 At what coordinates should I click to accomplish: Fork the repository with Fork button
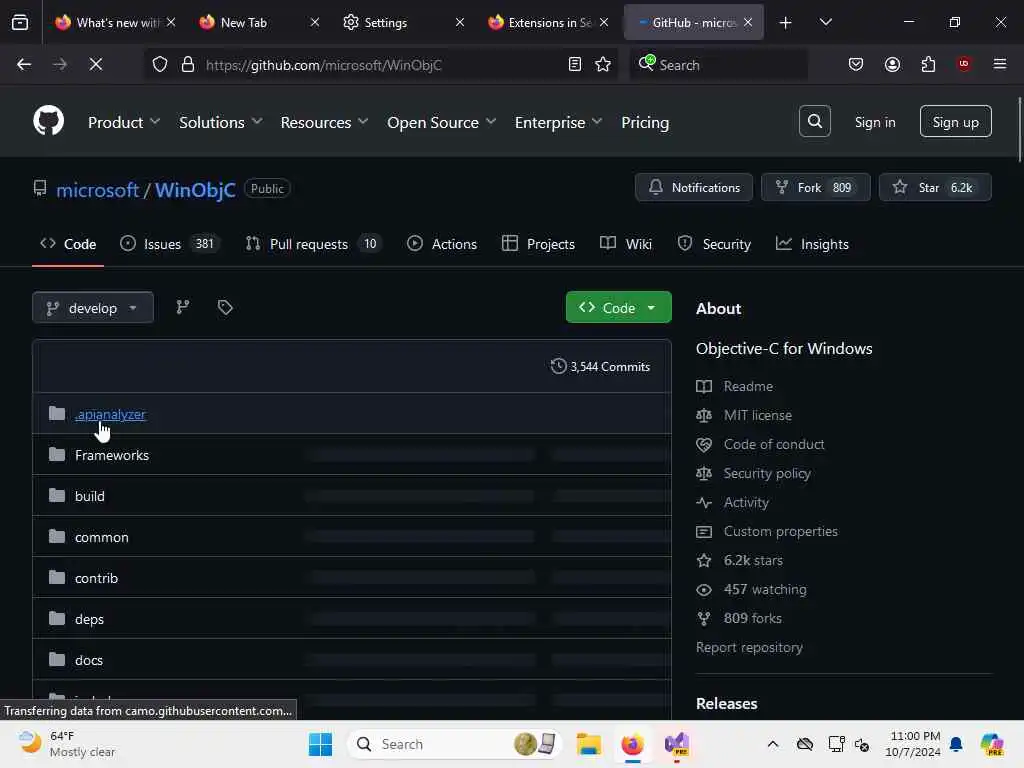point(816,187)
